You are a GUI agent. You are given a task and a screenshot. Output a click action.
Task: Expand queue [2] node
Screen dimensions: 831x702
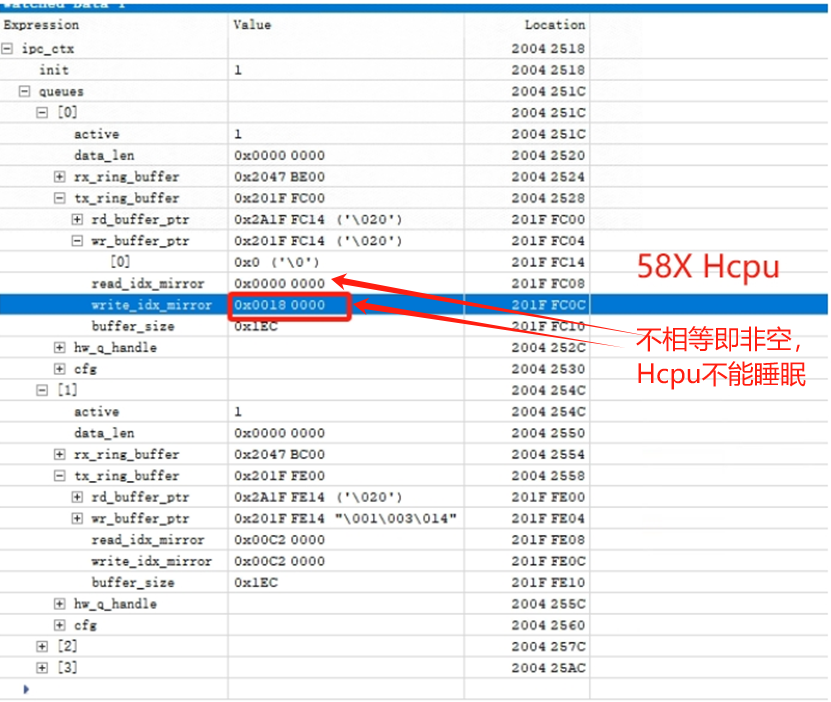click(x=42, y=646)
